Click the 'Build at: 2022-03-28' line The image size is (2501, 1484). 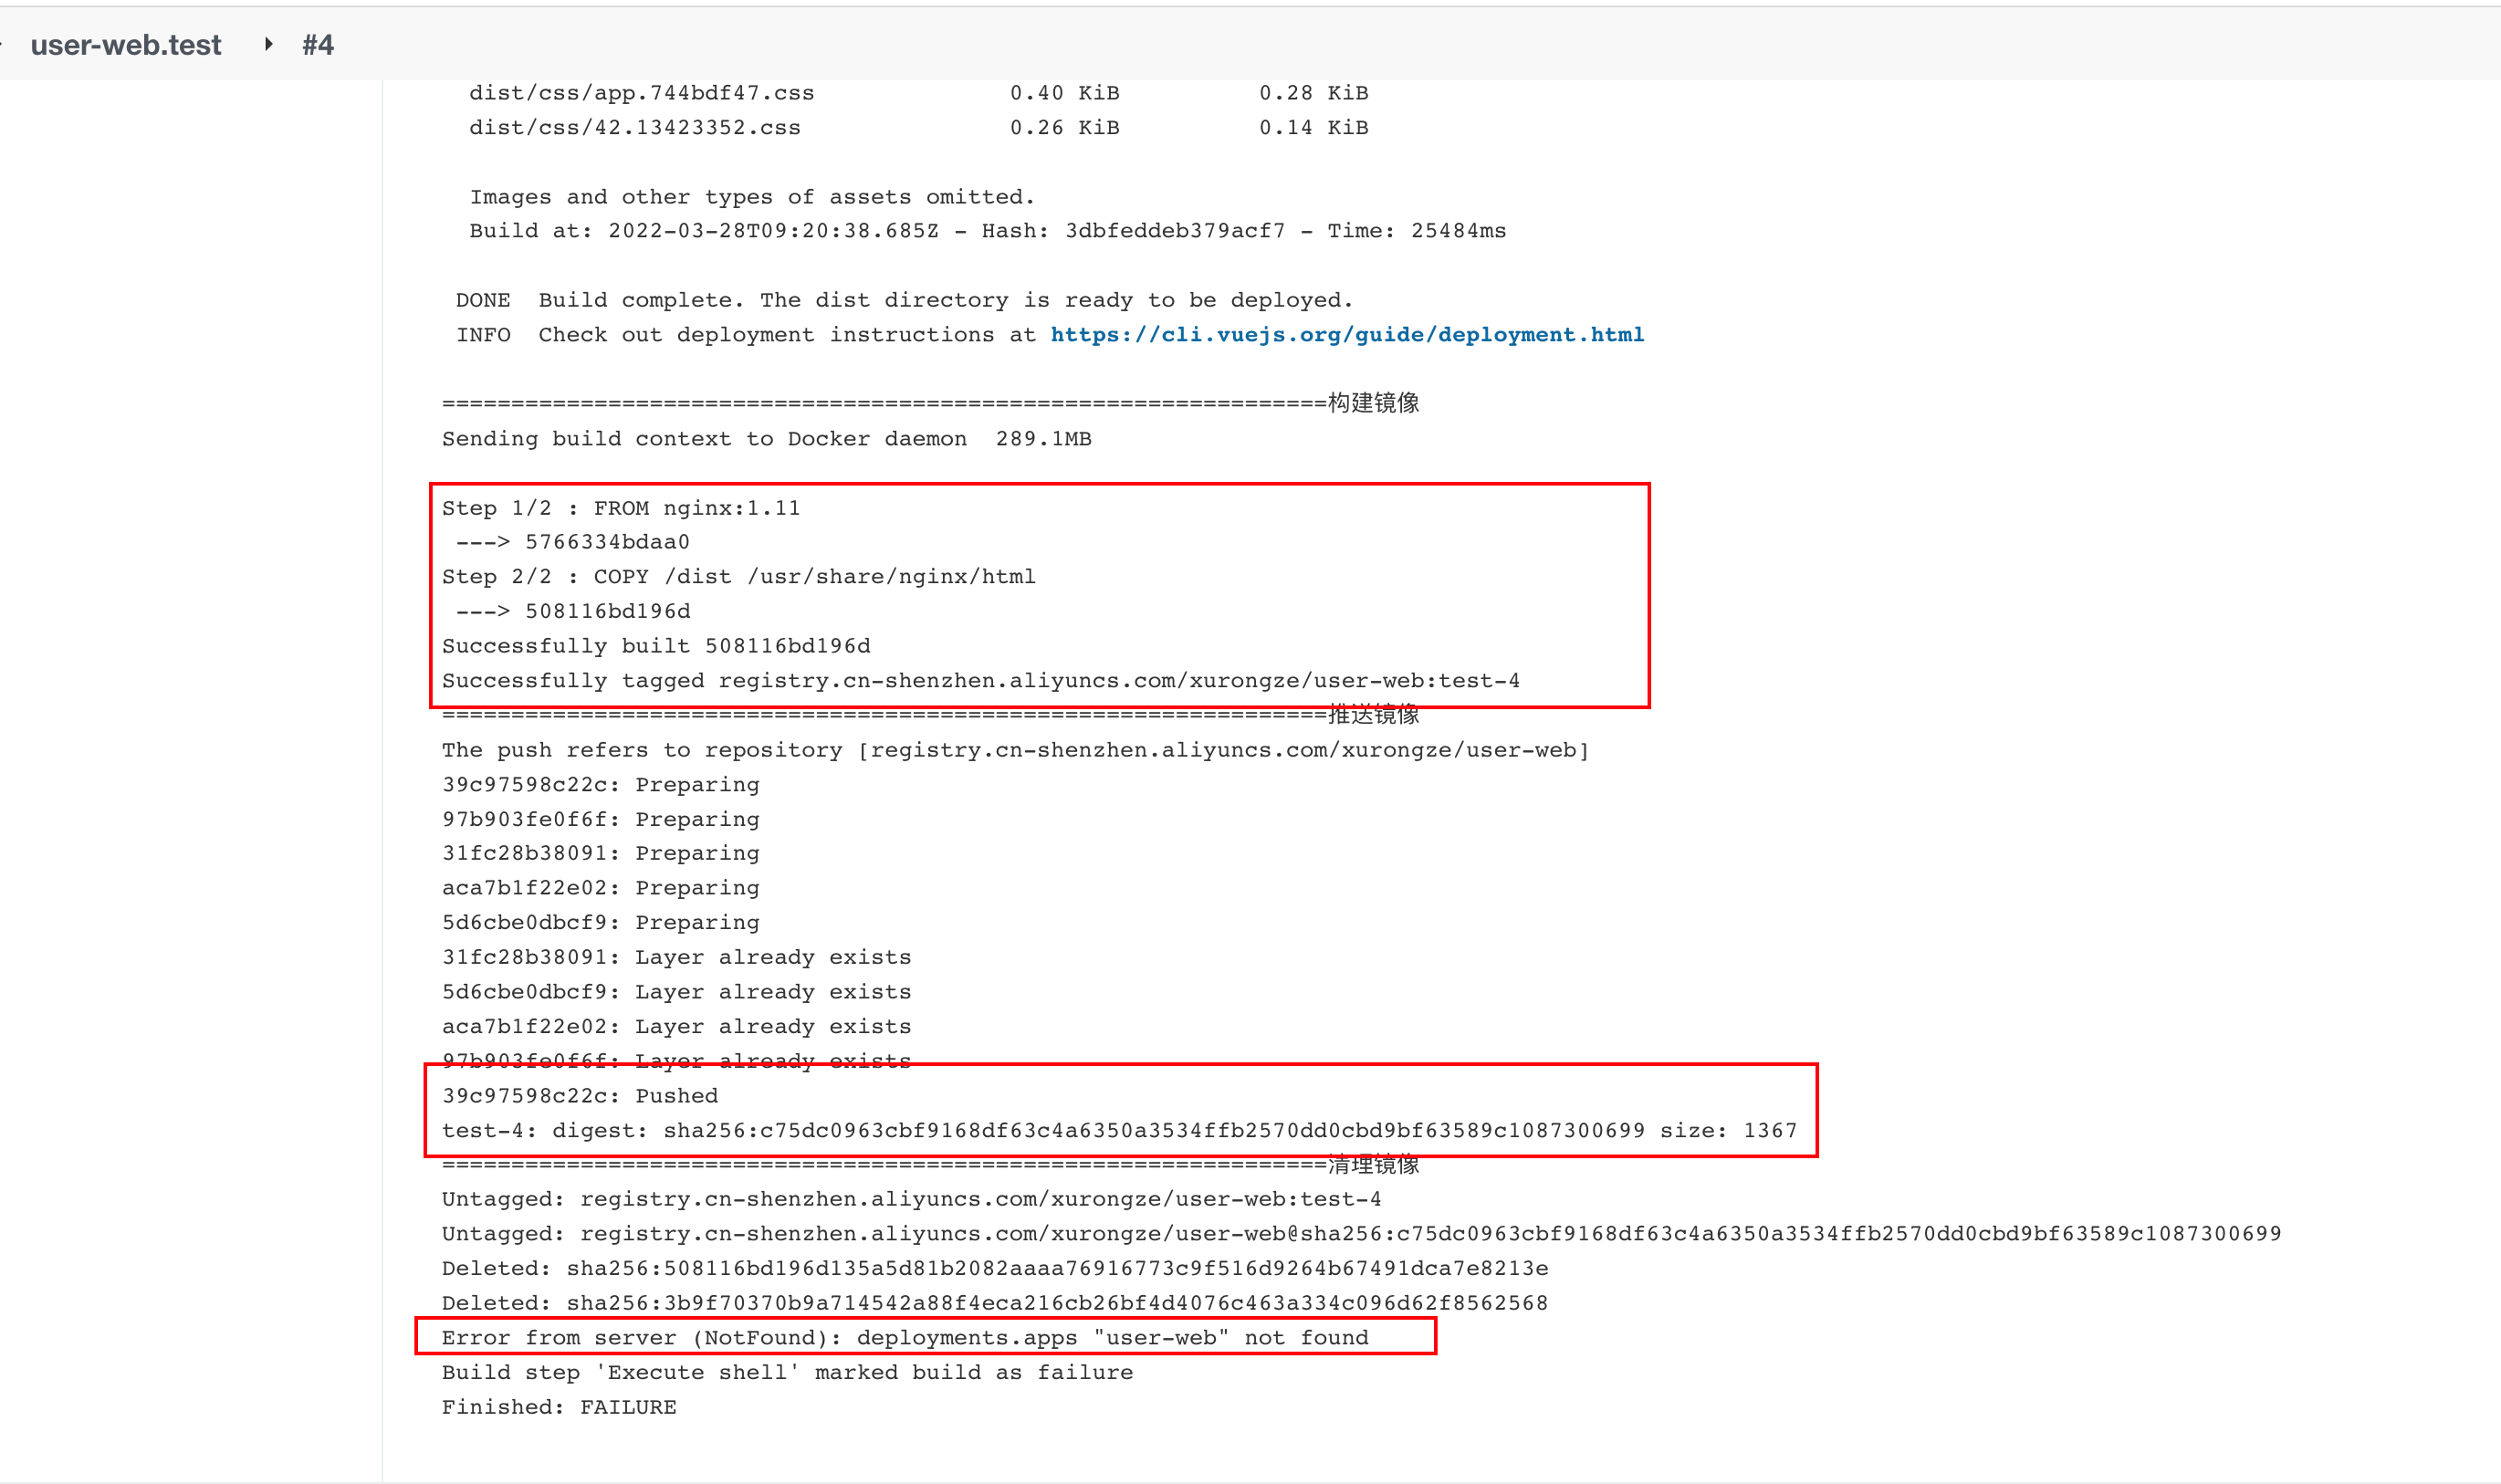pos(988,231)
